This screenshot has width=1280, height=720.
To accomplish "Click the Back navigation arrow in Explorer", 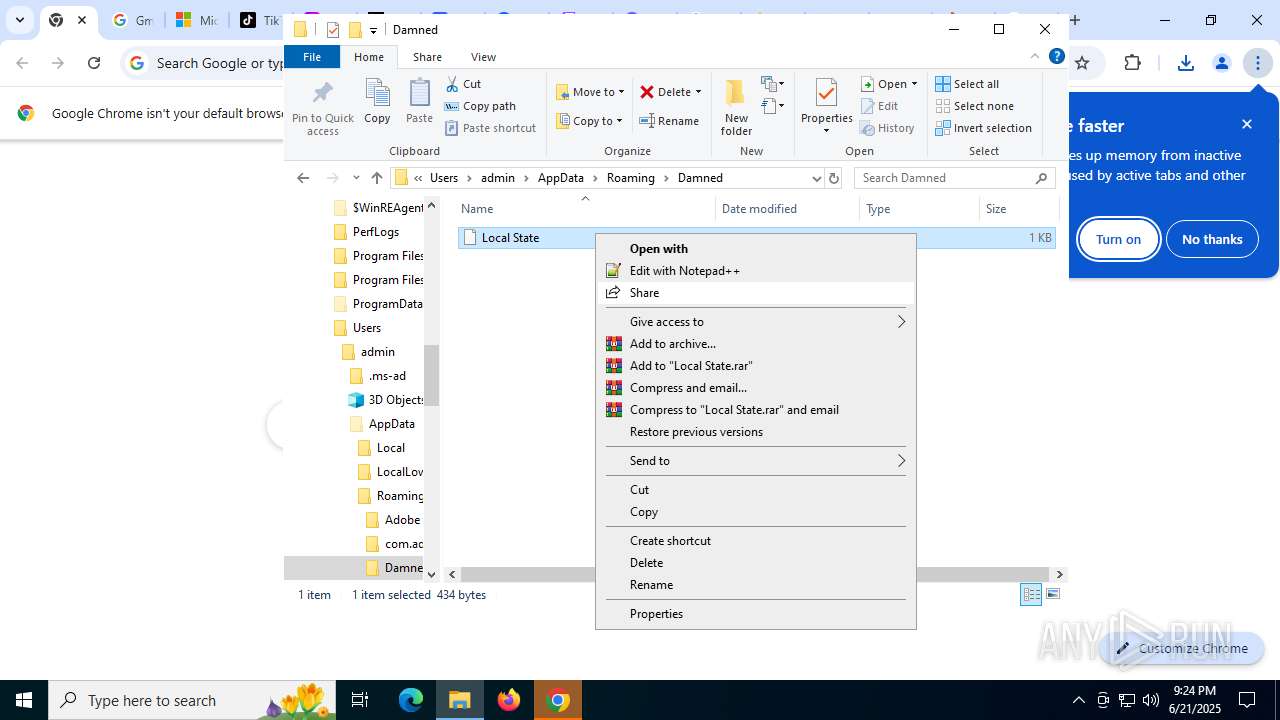I will tap(303, 178).
